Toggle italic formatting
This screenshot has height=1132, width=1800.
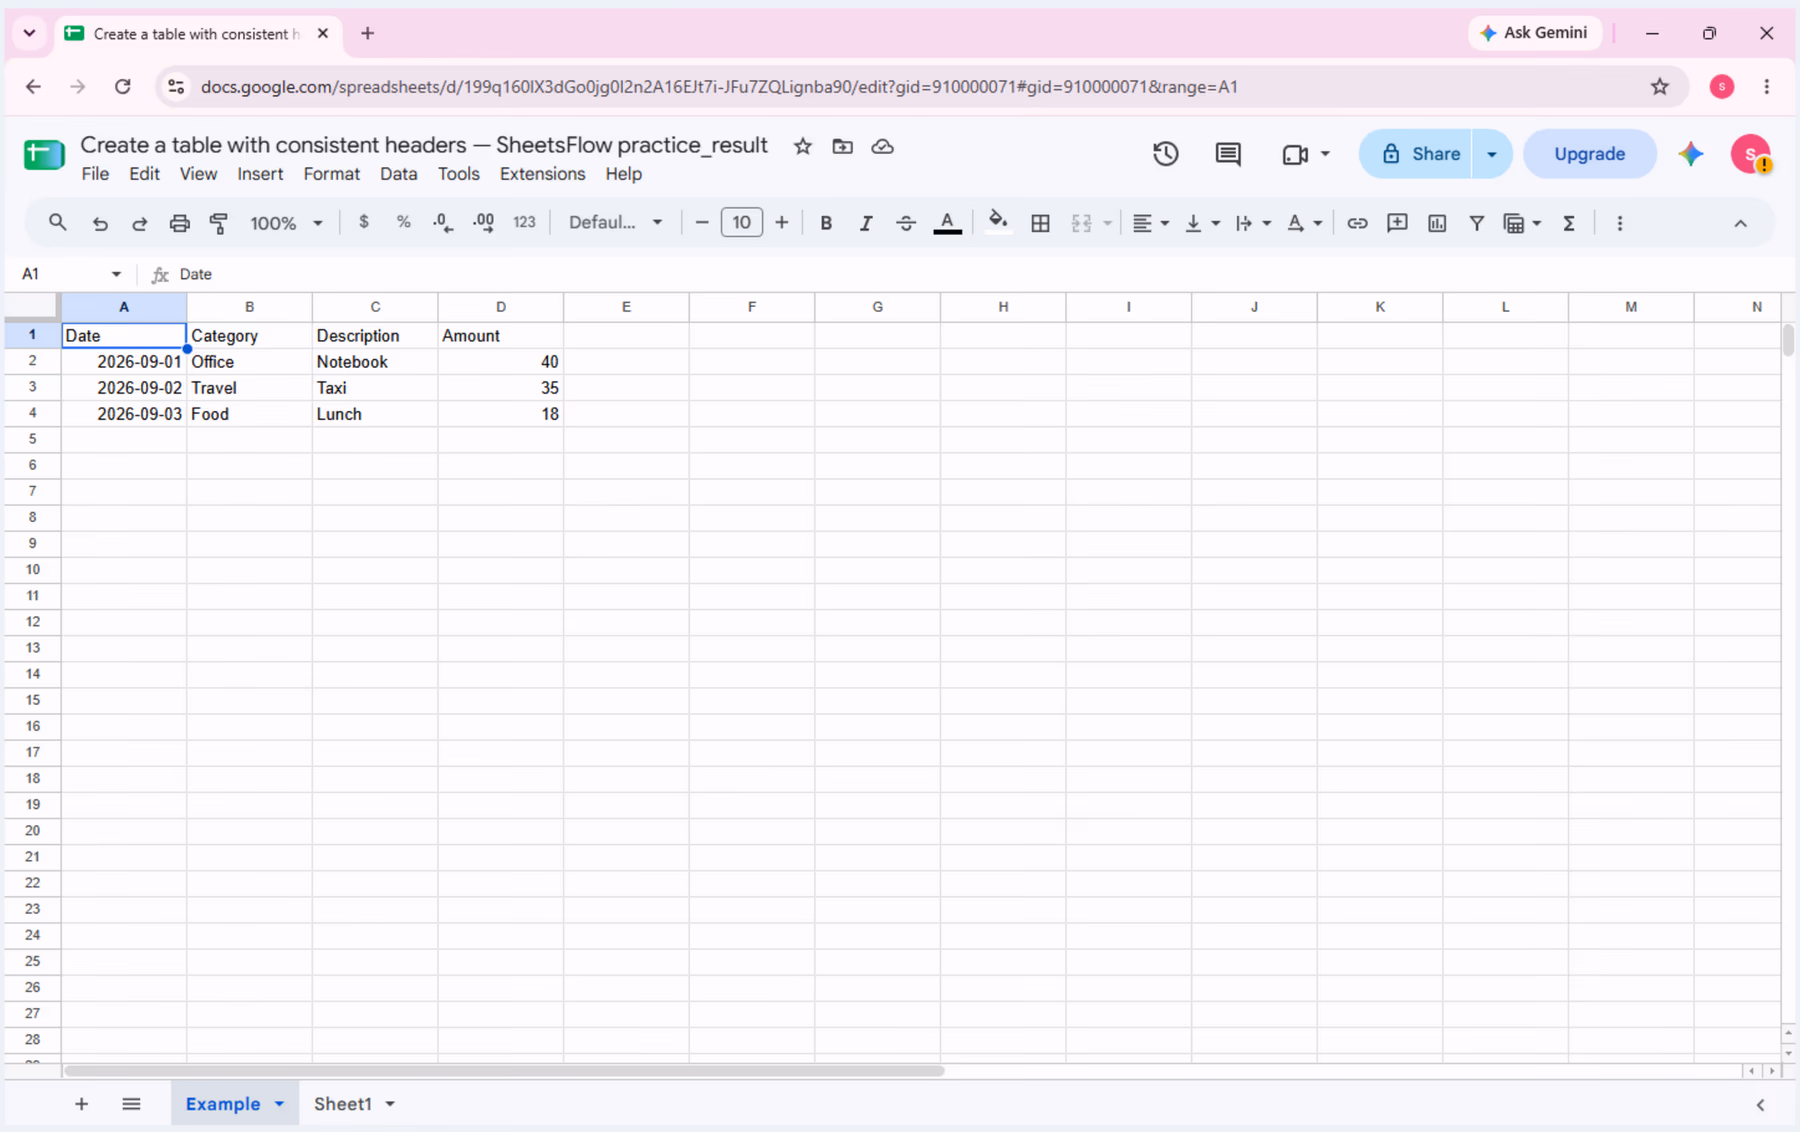(866, 223)
